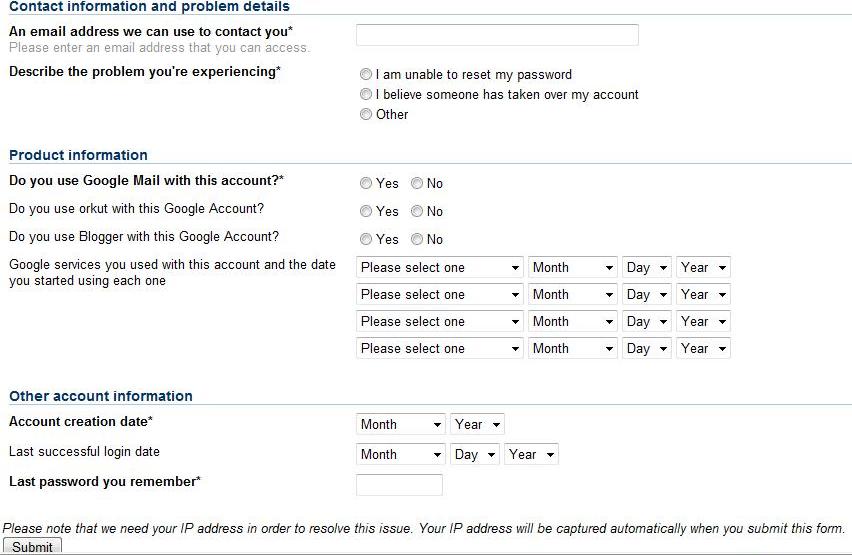Choose Yes for orkut usage

[366, 212]
